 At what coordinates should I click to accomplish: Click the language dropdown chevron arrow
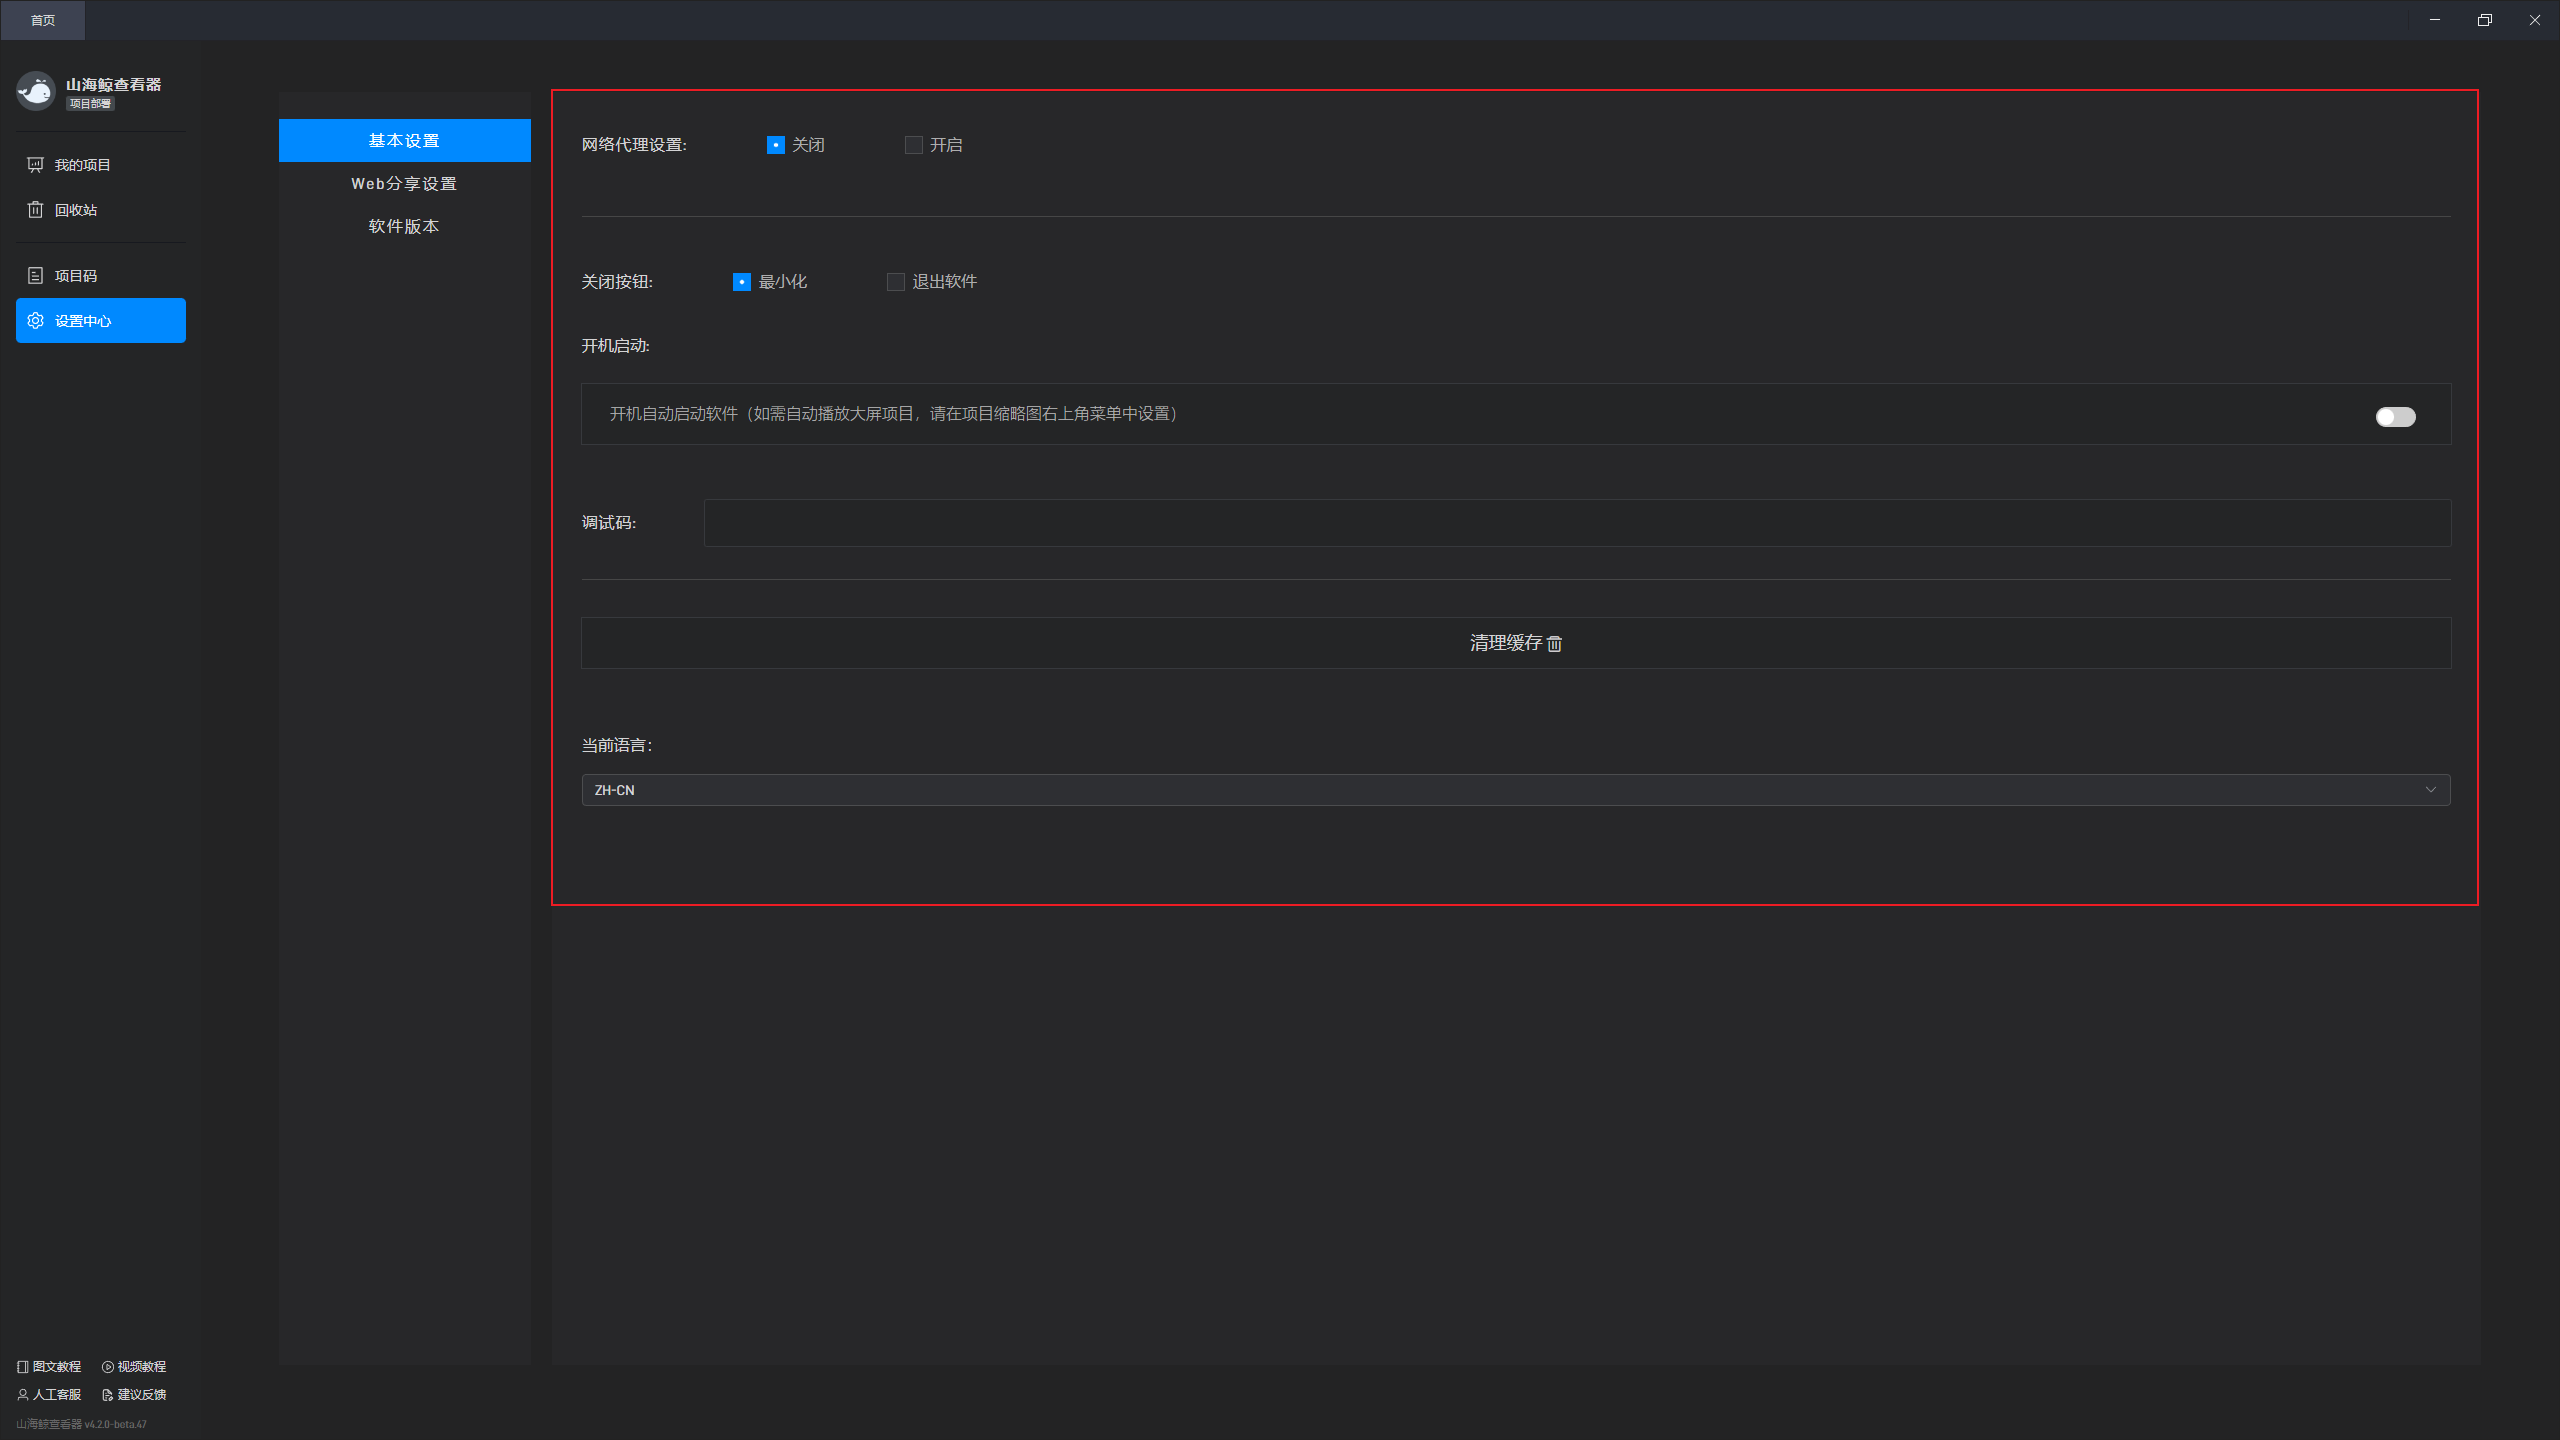(x=2430, y=790)
